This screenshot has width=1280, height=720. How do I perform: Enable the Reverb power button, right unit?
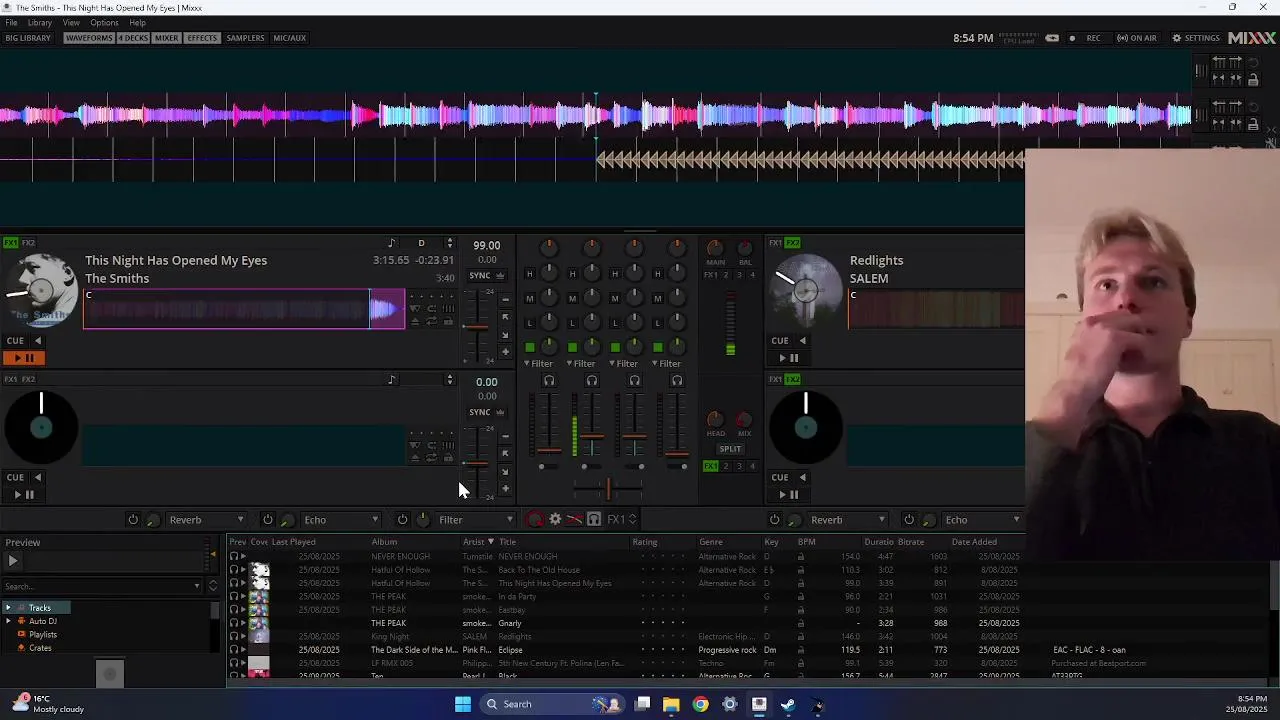pos(775,520)
